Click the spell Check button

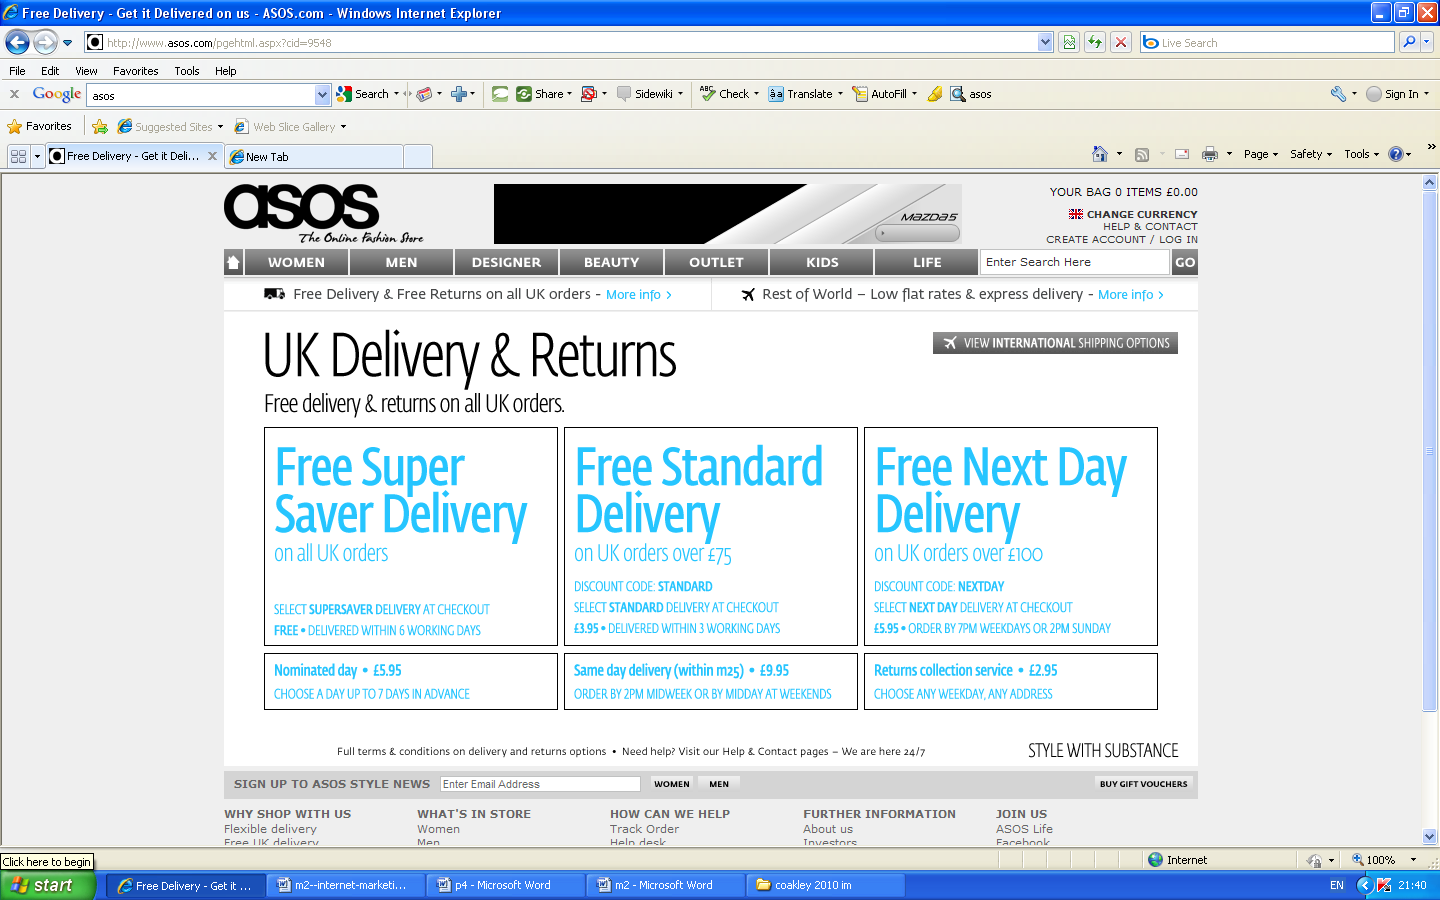[x=725, y=94]
